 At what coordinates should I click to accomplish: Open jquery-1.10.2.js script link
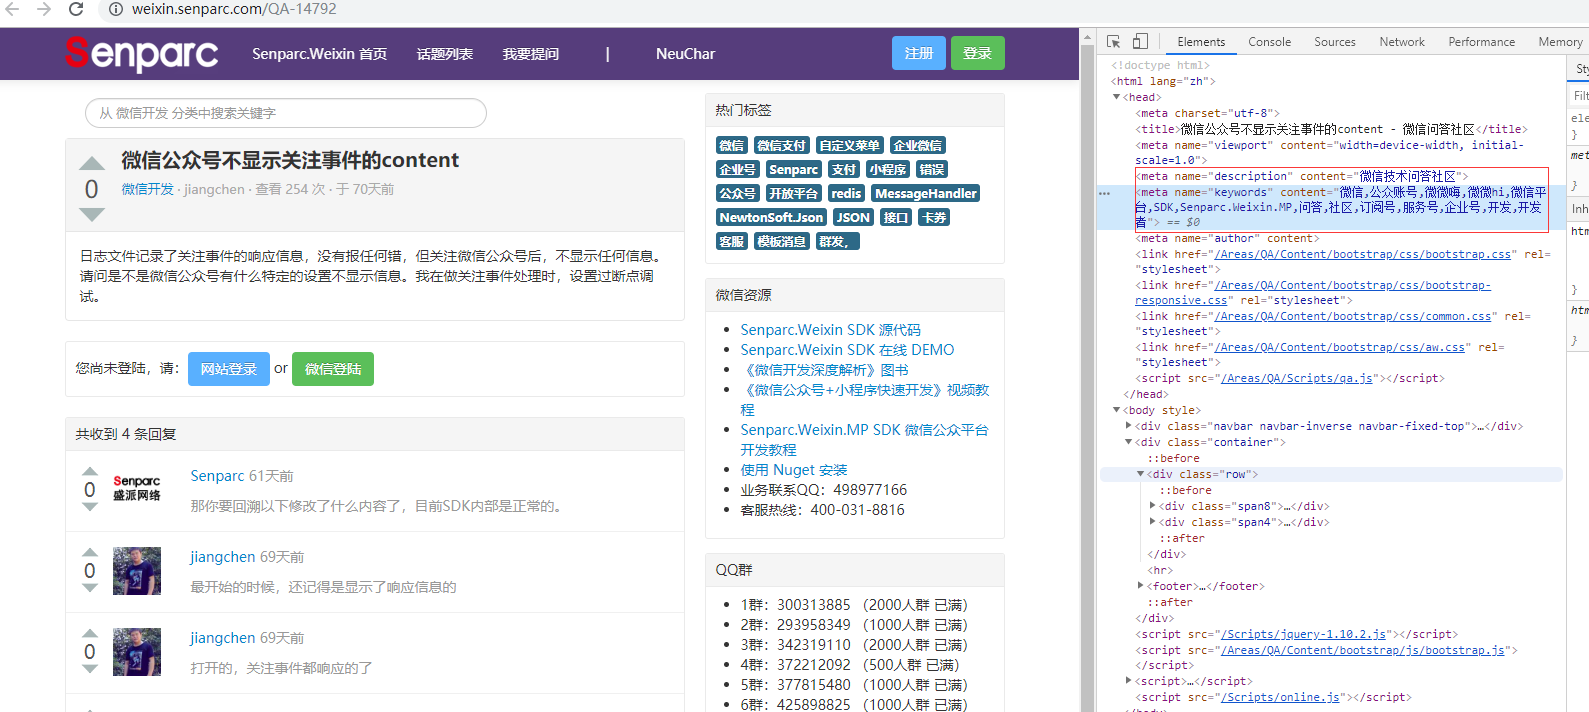coord(1303,634)
